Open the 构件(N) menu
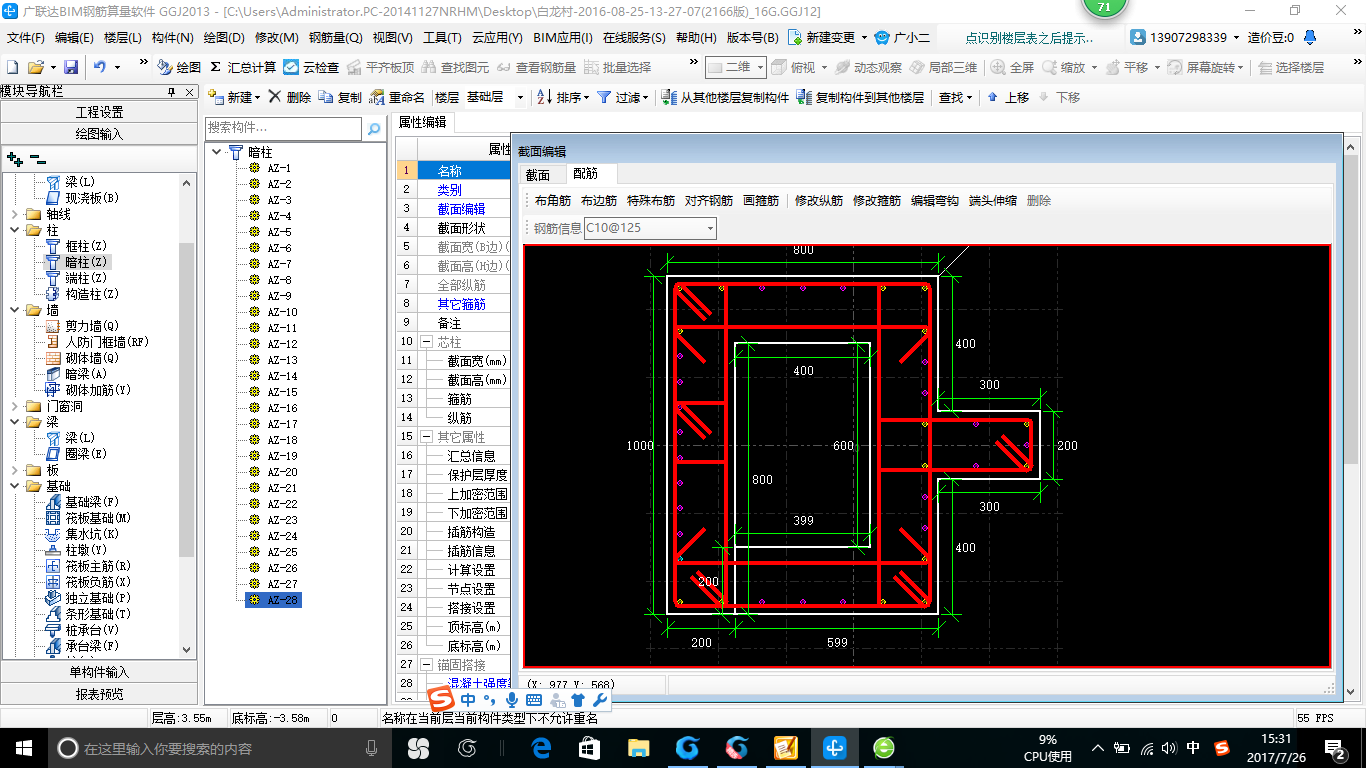This screenshot has width=1366, height=768. (172, 37)
